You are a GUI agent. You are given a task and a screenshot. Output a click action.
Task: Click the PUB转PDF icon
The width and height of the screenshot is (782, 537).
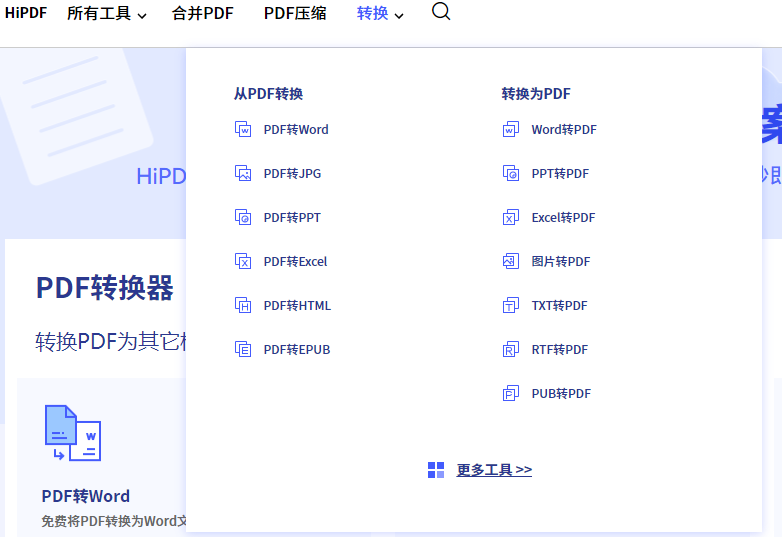point(511,393)
